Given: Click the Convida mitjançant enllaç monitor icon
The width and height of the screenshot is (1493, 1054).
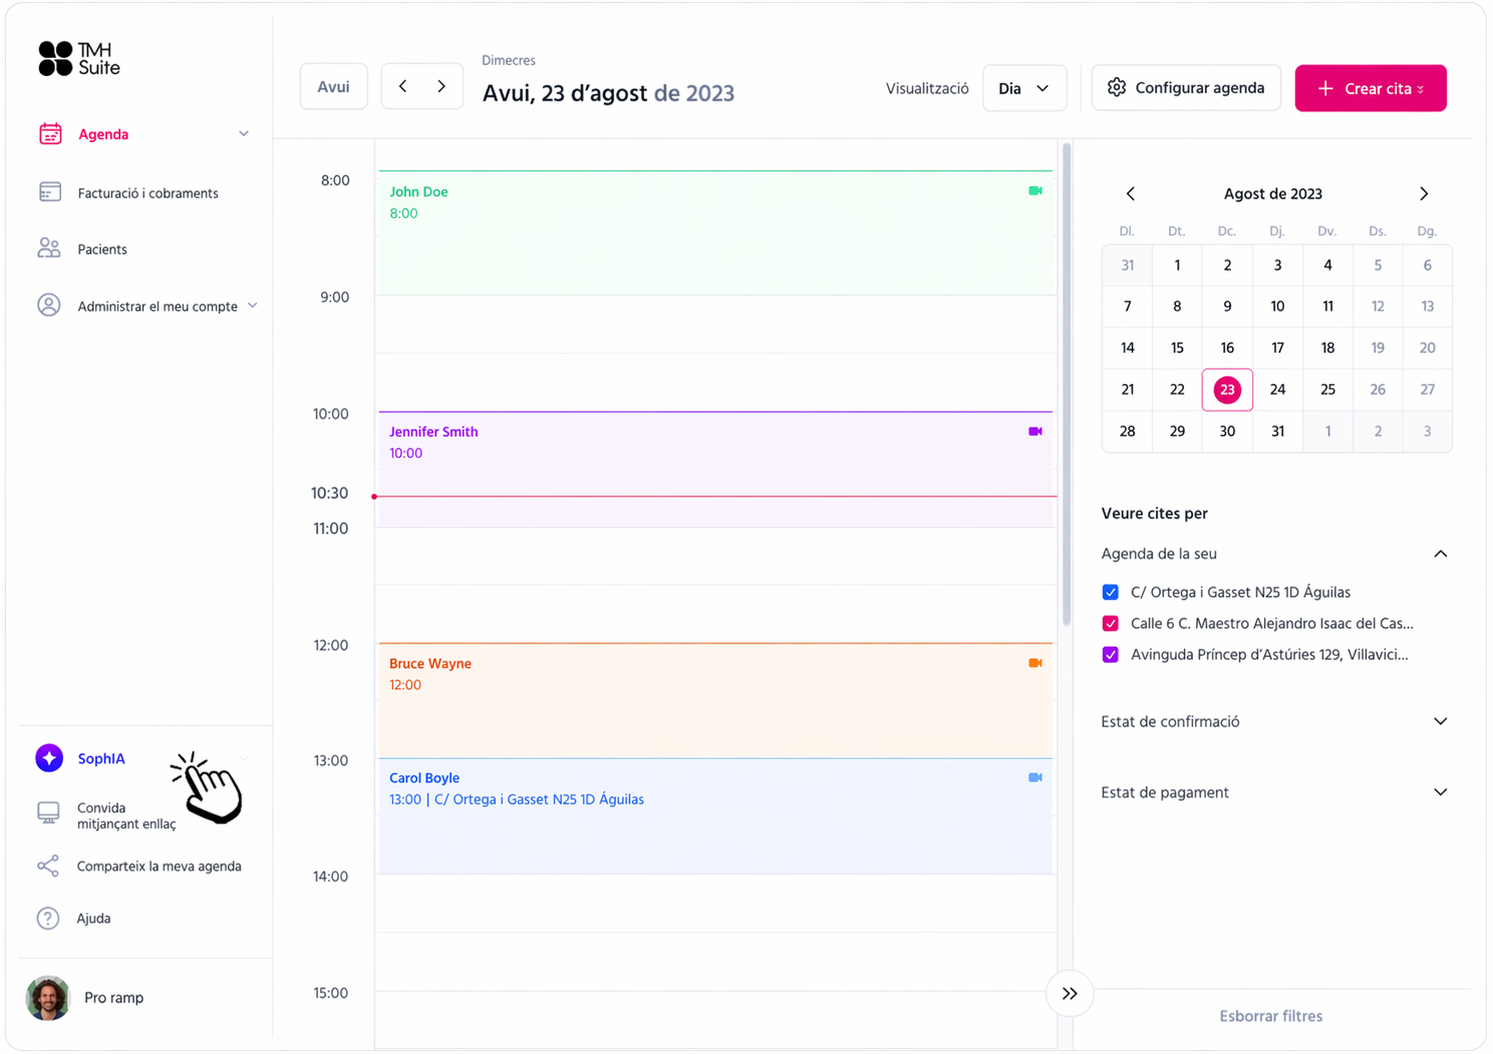Looking at the screenshot, I should tap(48, 813).
